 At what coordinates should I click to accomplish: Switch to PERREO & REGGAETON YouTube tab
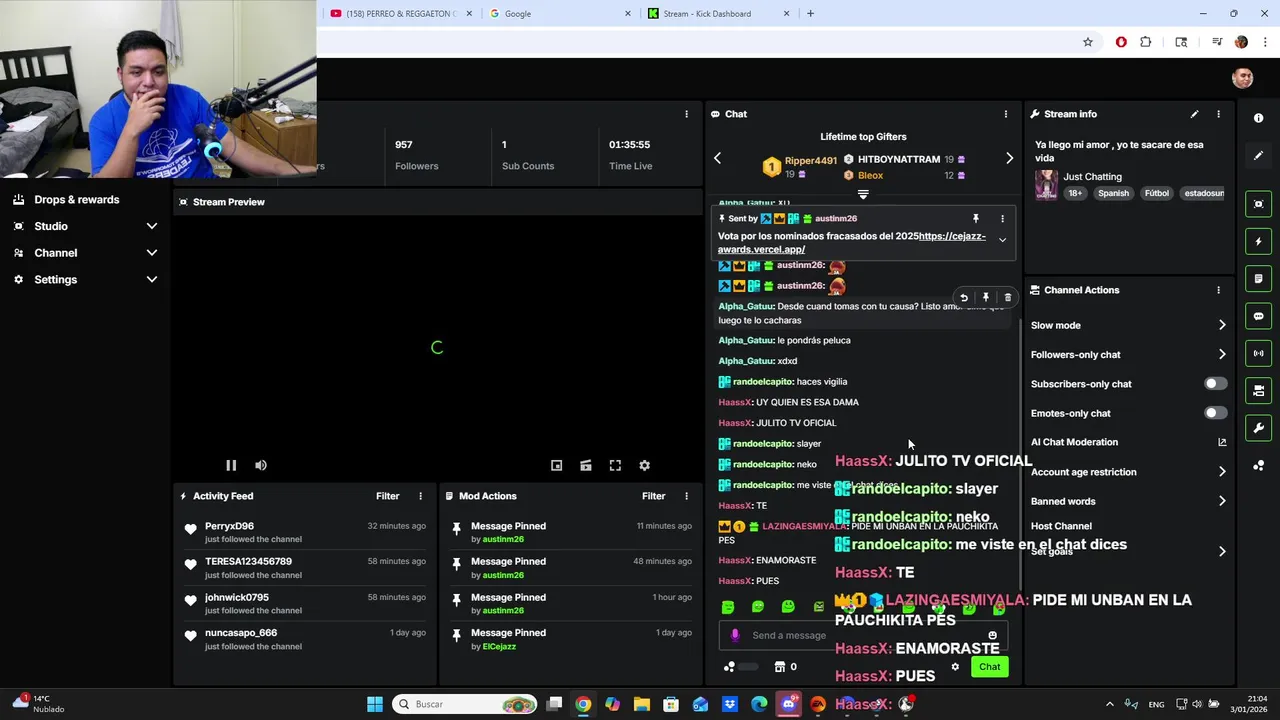coord(400,14)
